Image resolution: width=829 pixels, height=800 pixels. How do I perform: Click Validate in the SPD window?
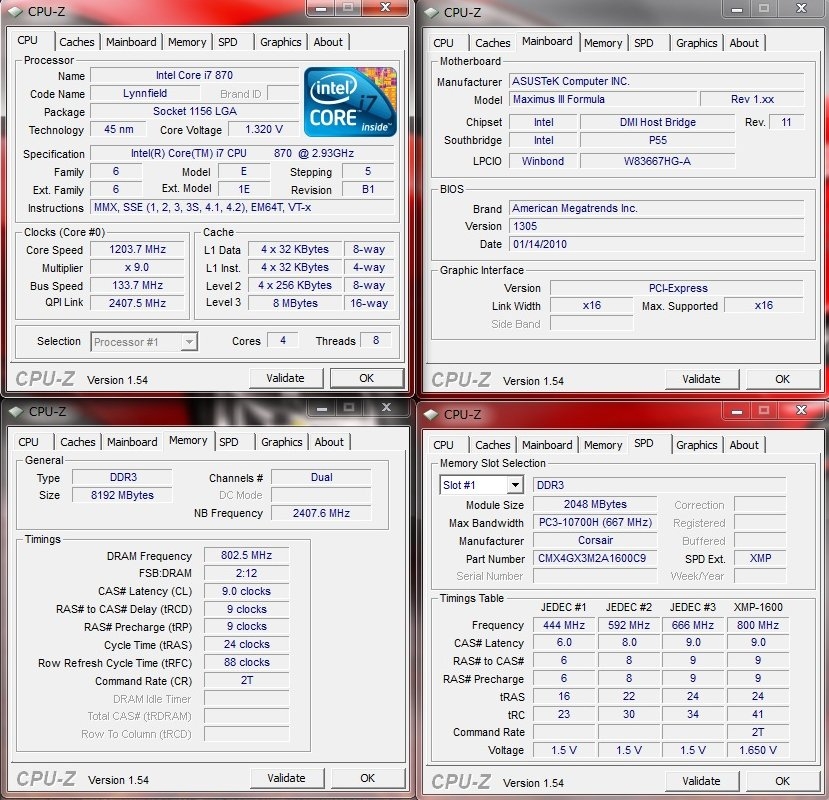click(x=702, y=781)
